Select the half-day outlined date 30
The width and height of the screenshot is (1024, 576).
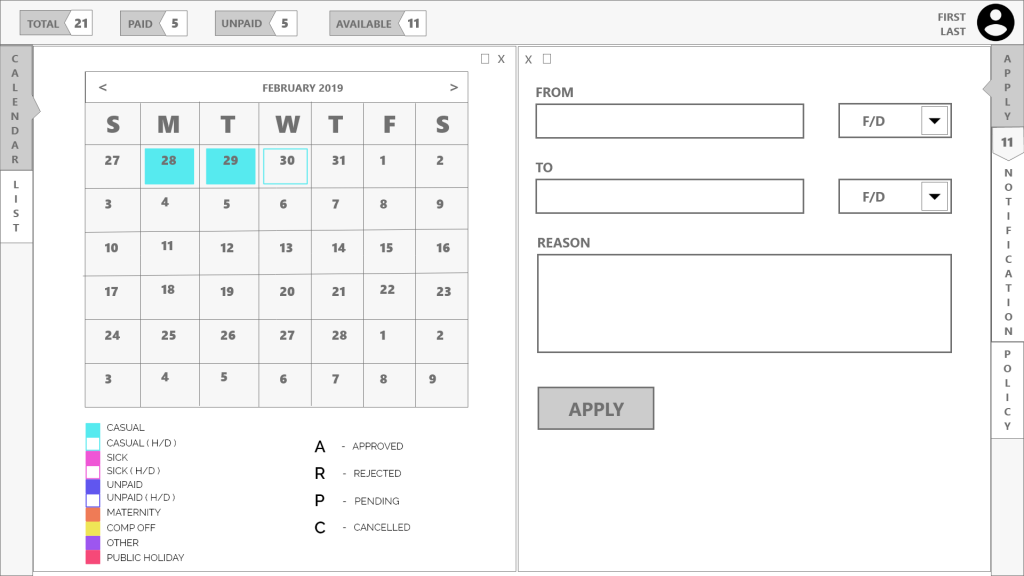pos(285,166)
